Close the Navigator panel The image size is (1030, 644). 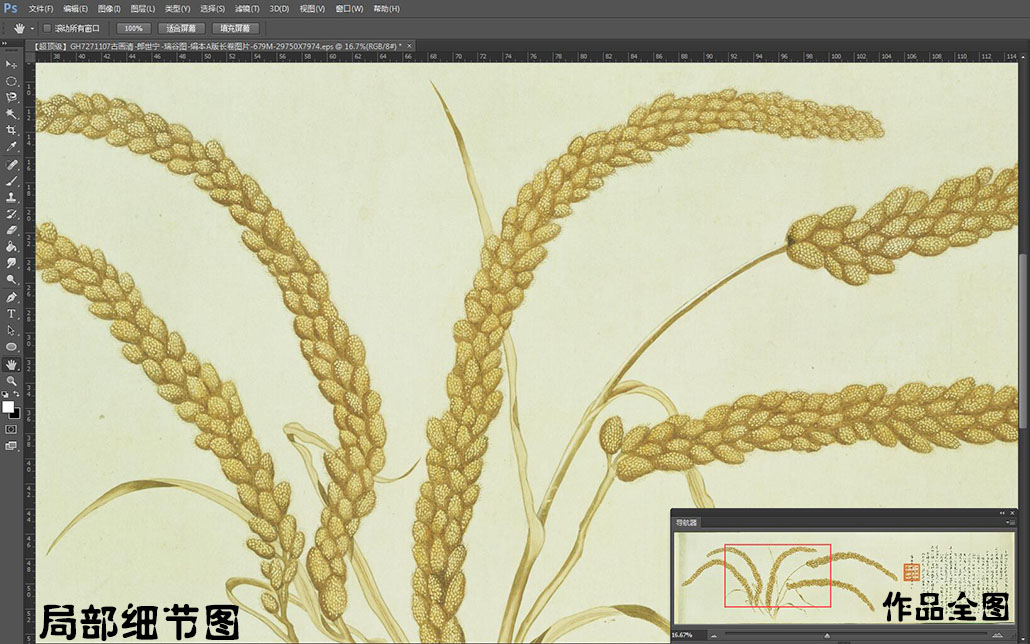(1012, 513)
